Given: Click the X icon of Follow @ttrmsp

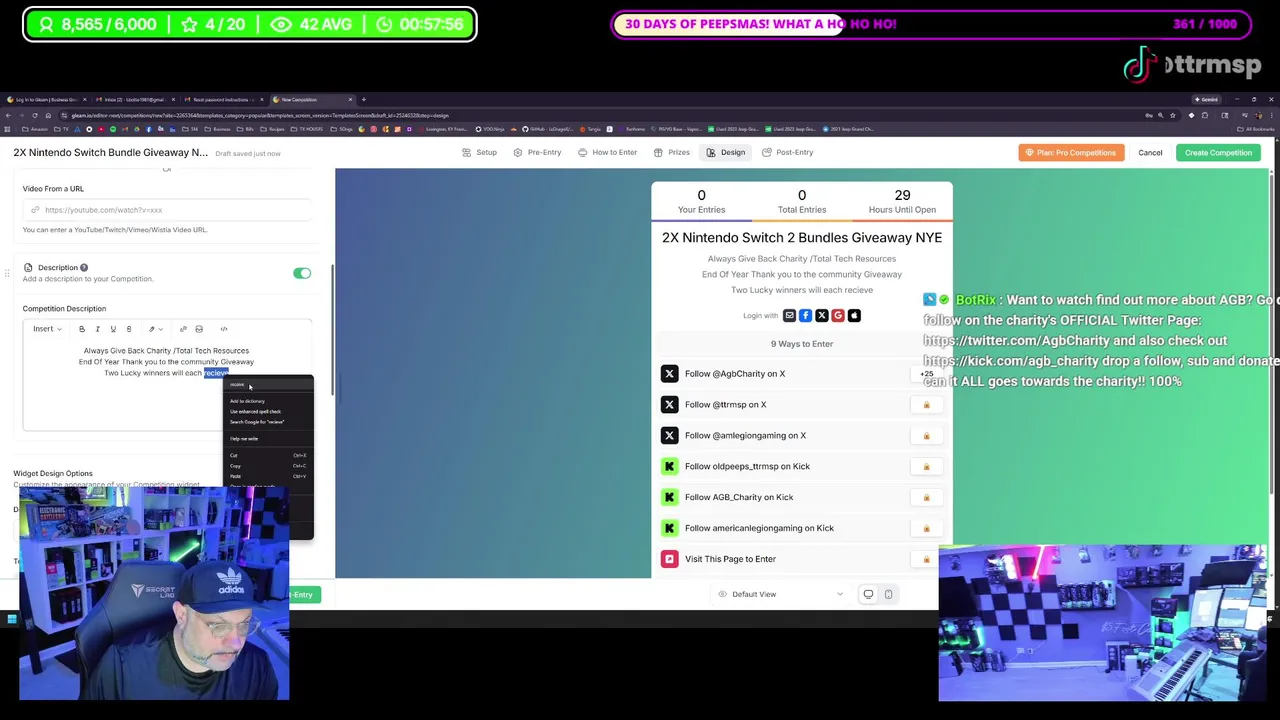Looking at the screenshot, I should (669, 405).
